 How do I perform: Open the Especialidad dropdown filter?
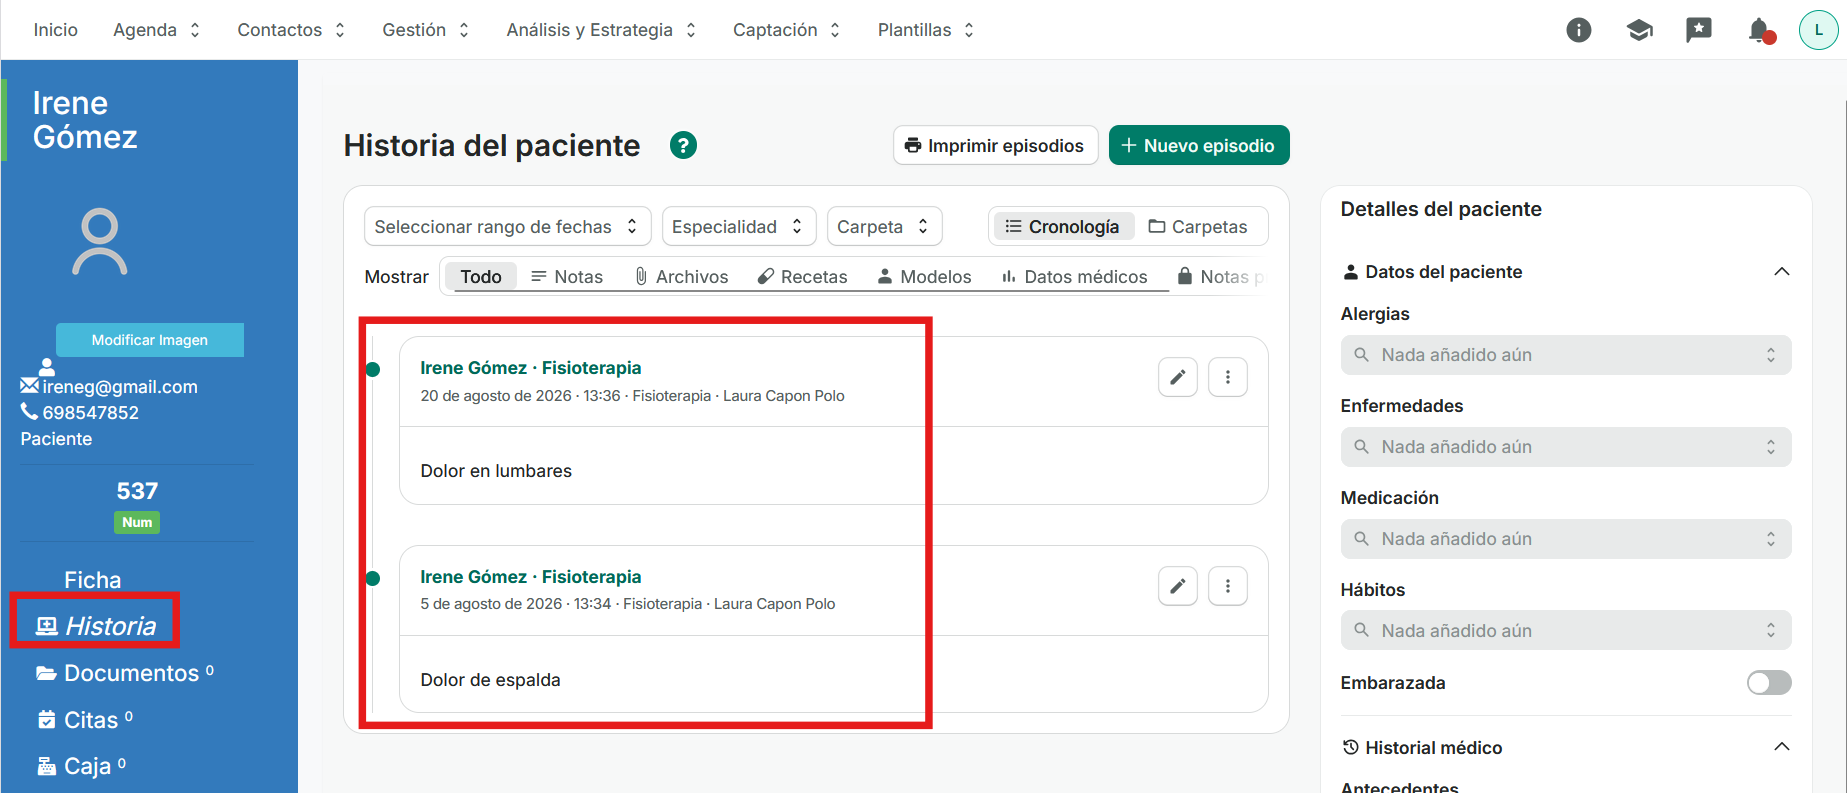(x=739, y=227)
